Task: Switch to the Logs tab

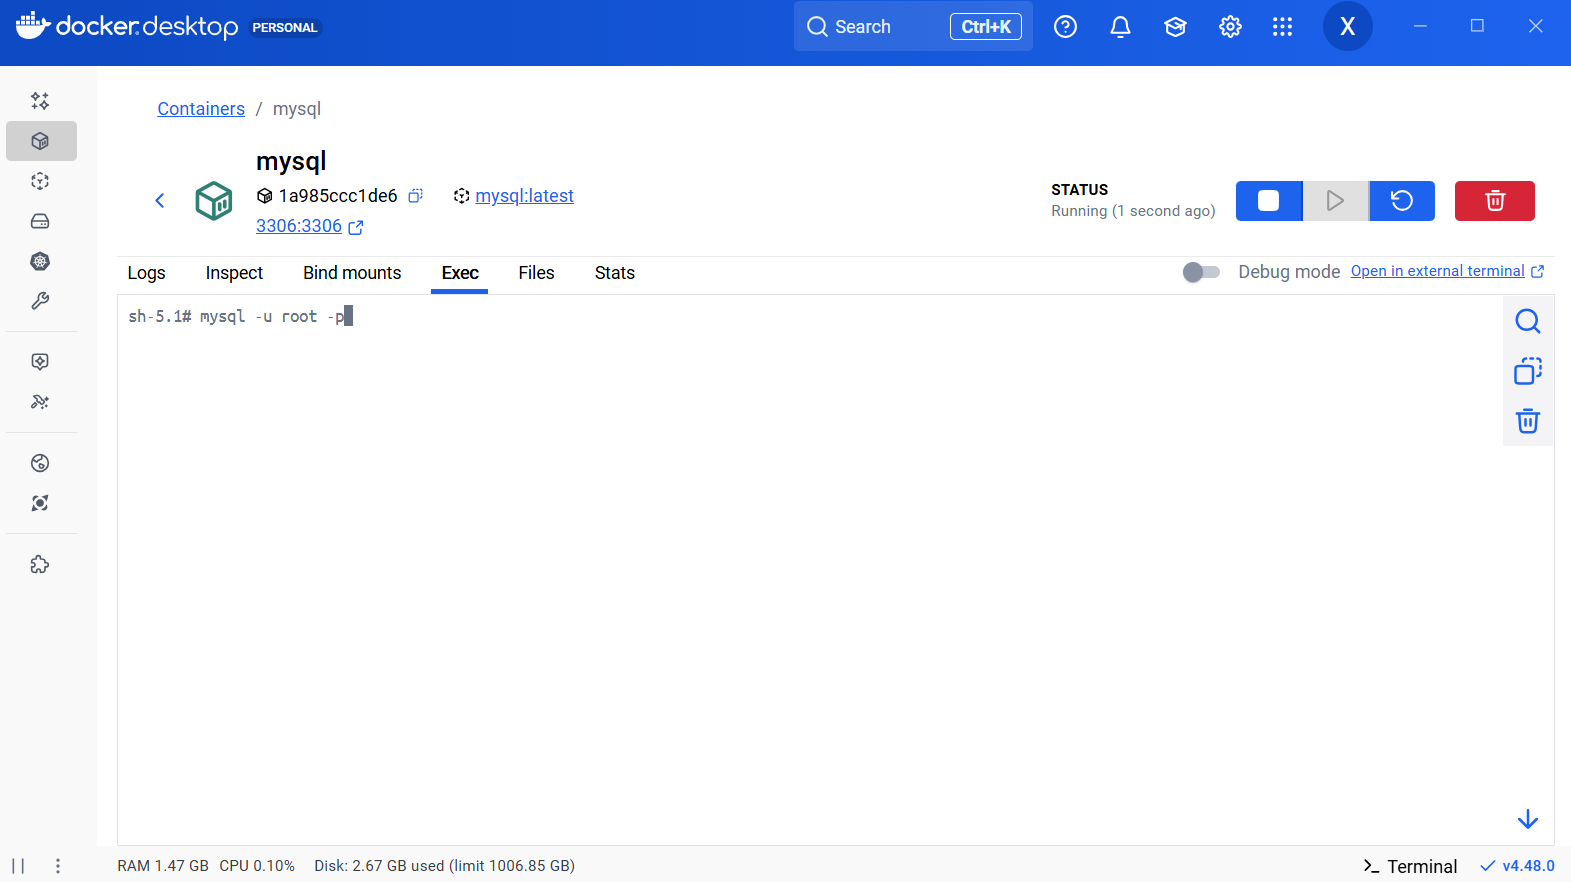Action: pyautogui.click(x=146, y=273)
